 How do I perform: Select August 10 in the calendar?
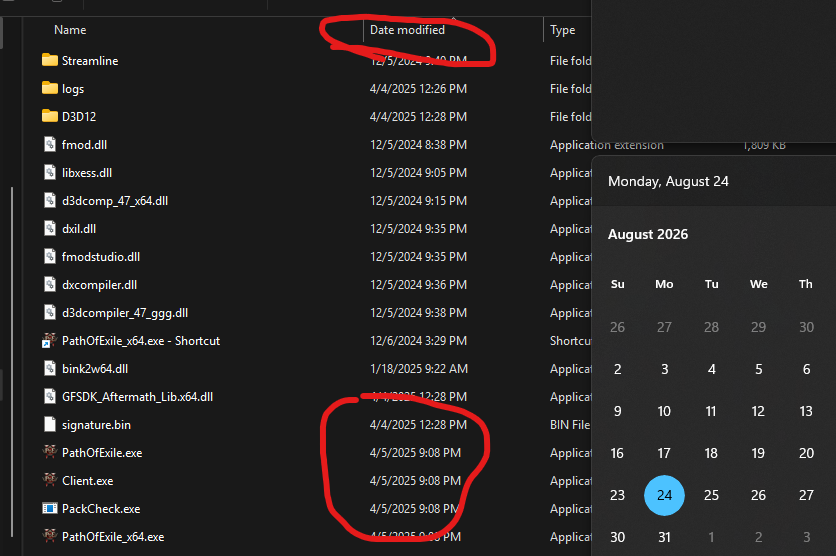click(664, 411)
